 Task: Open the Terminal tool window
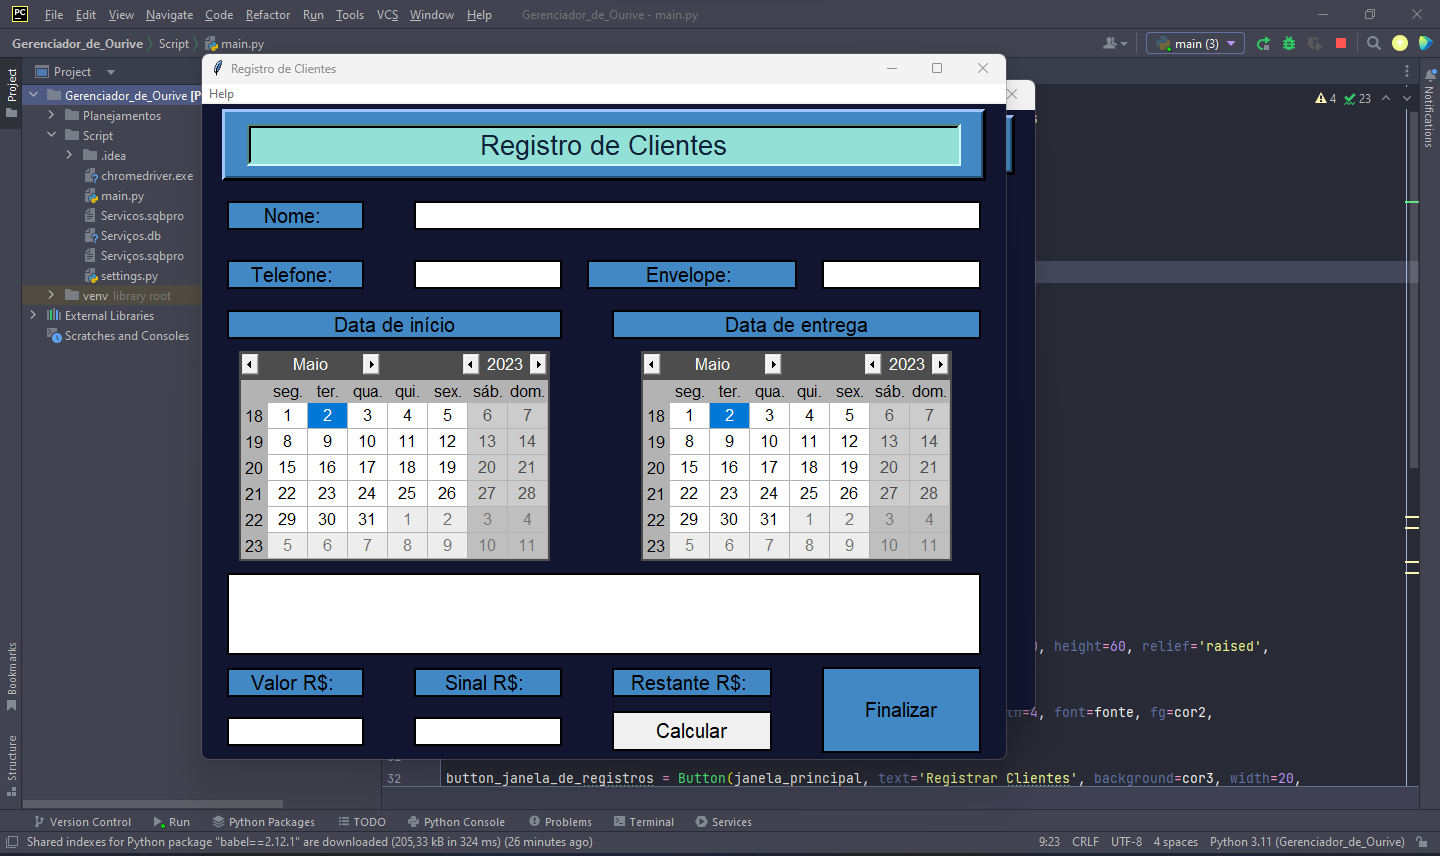tap(644, 821)
